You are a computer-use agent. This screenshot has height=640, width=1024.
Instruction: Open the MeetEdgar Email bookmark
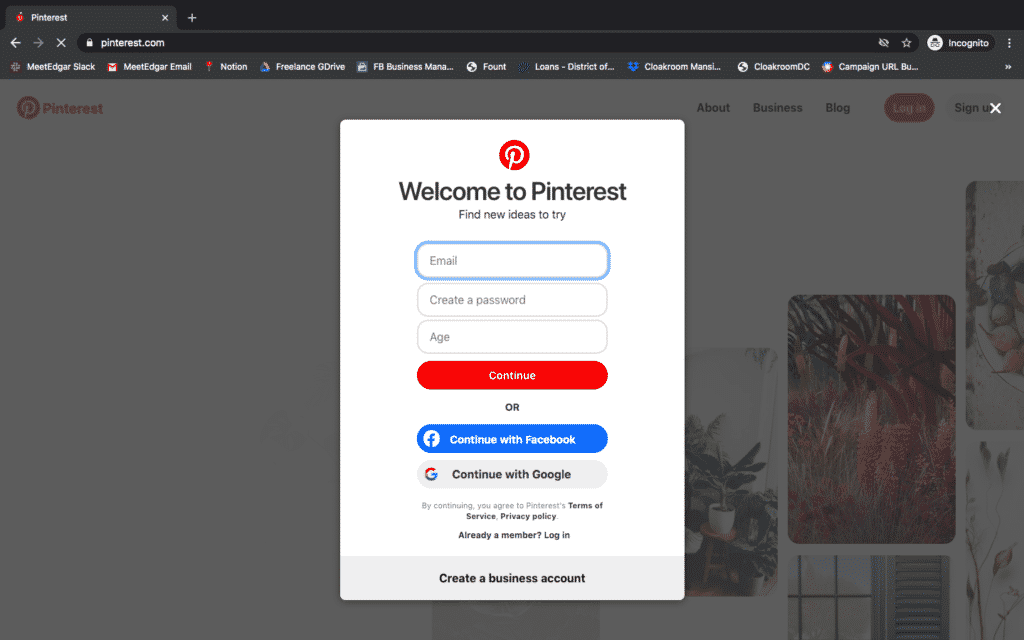[x=150, y=67]
